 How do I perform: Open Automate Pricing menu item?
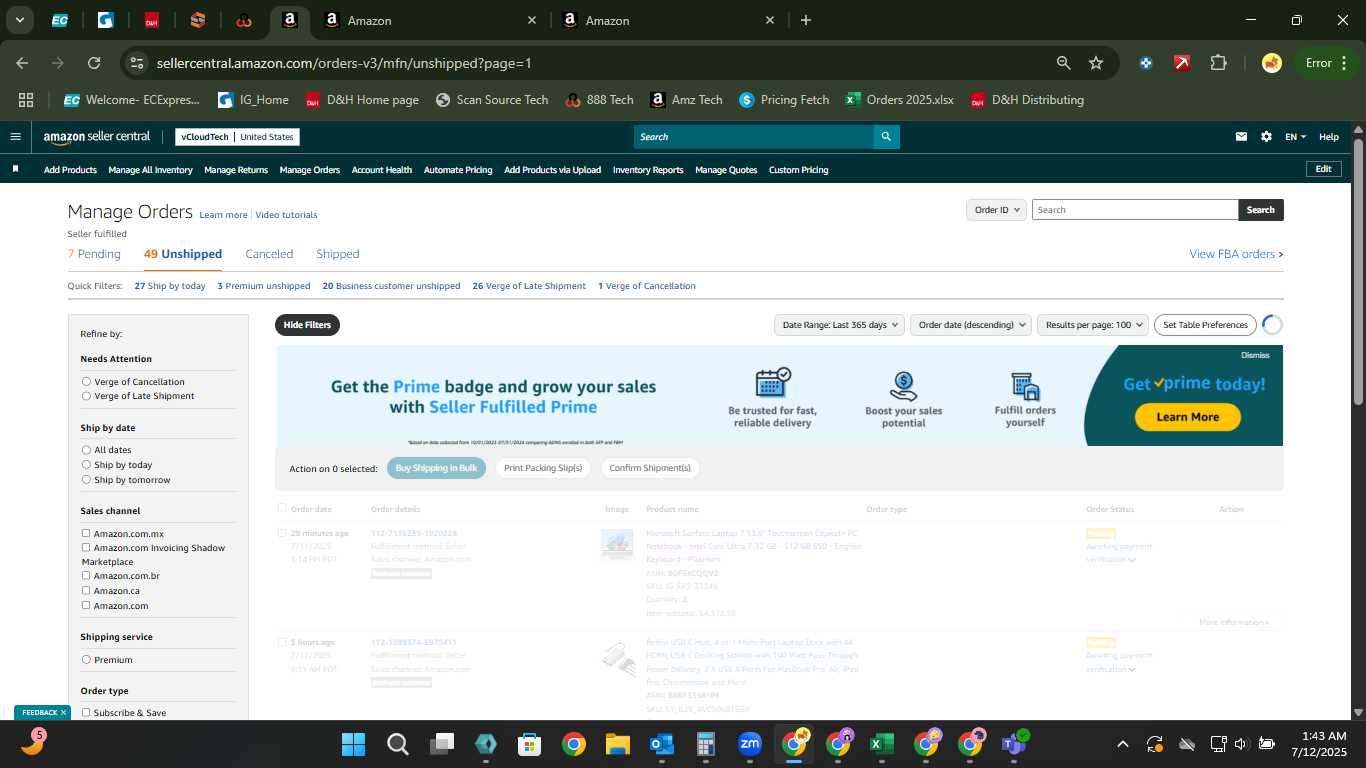458,170
